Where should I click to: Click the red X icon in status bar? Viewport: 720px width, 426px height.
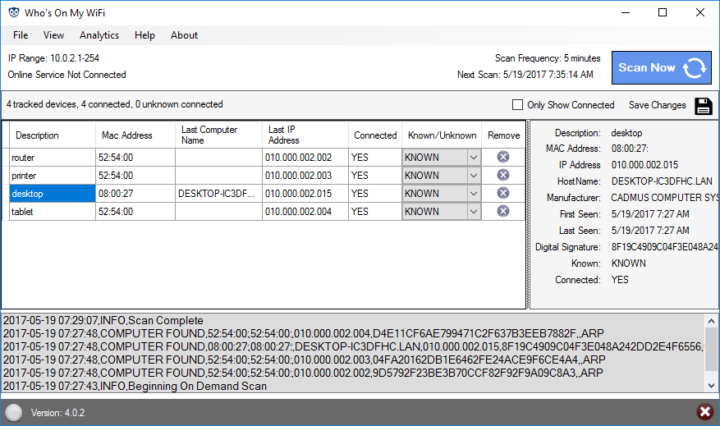[x=704, y=413]
